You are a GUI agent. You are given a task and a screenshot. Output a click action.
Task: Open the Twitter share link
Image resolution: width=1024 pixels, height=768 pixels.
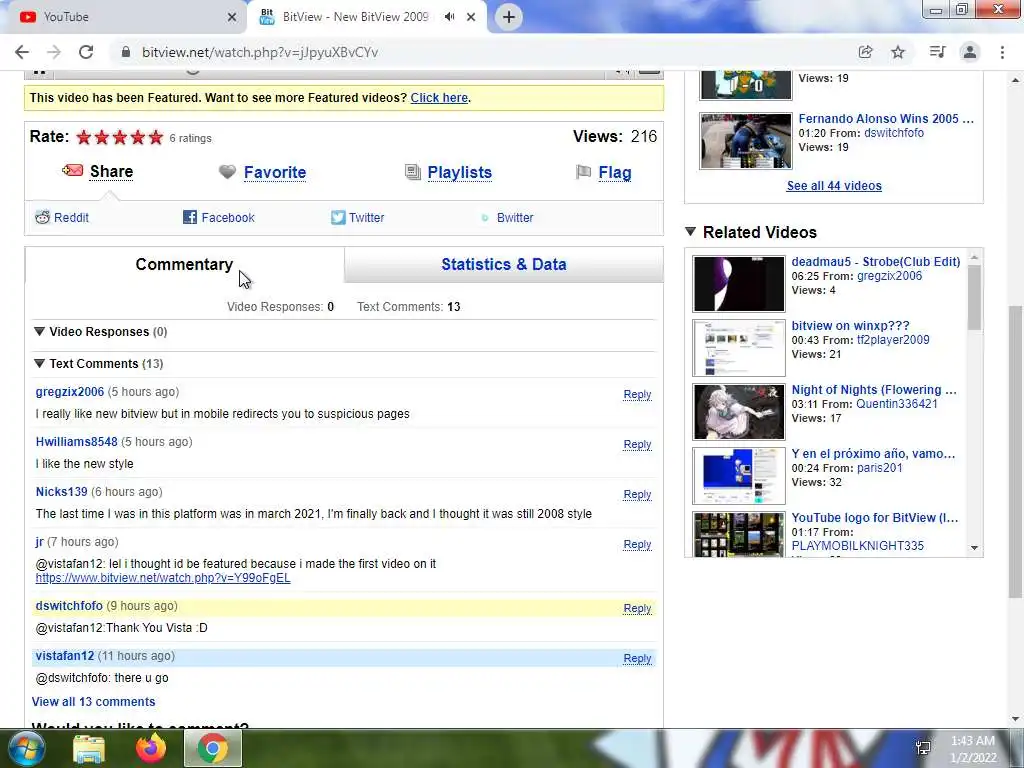pyautogui.click(x=366, y=217)
